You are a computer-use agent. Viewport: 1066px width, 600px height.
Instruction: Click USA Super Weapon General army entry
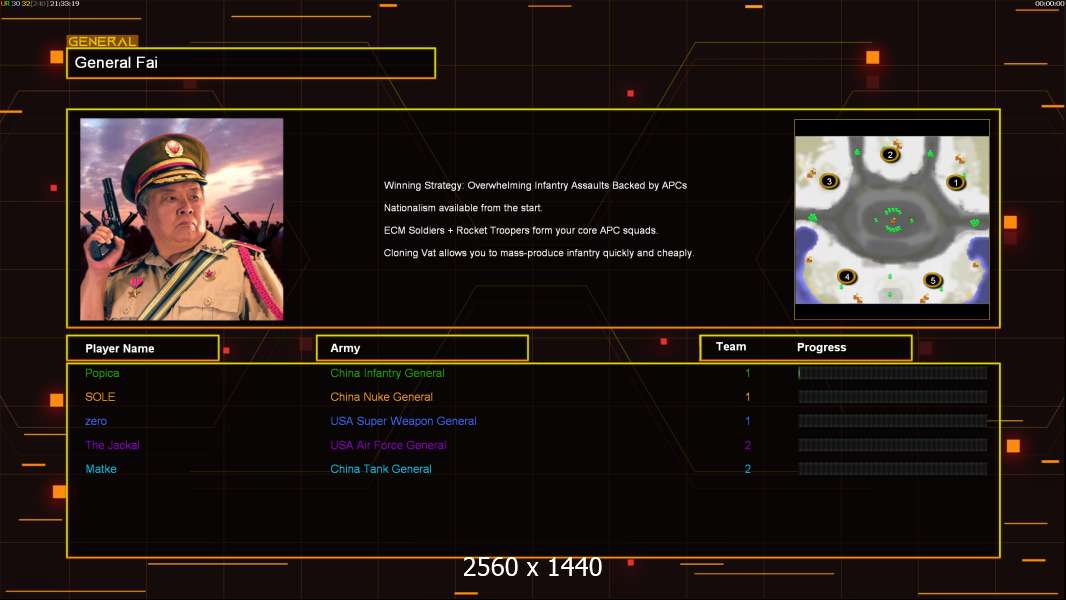(x=403, y=421)
